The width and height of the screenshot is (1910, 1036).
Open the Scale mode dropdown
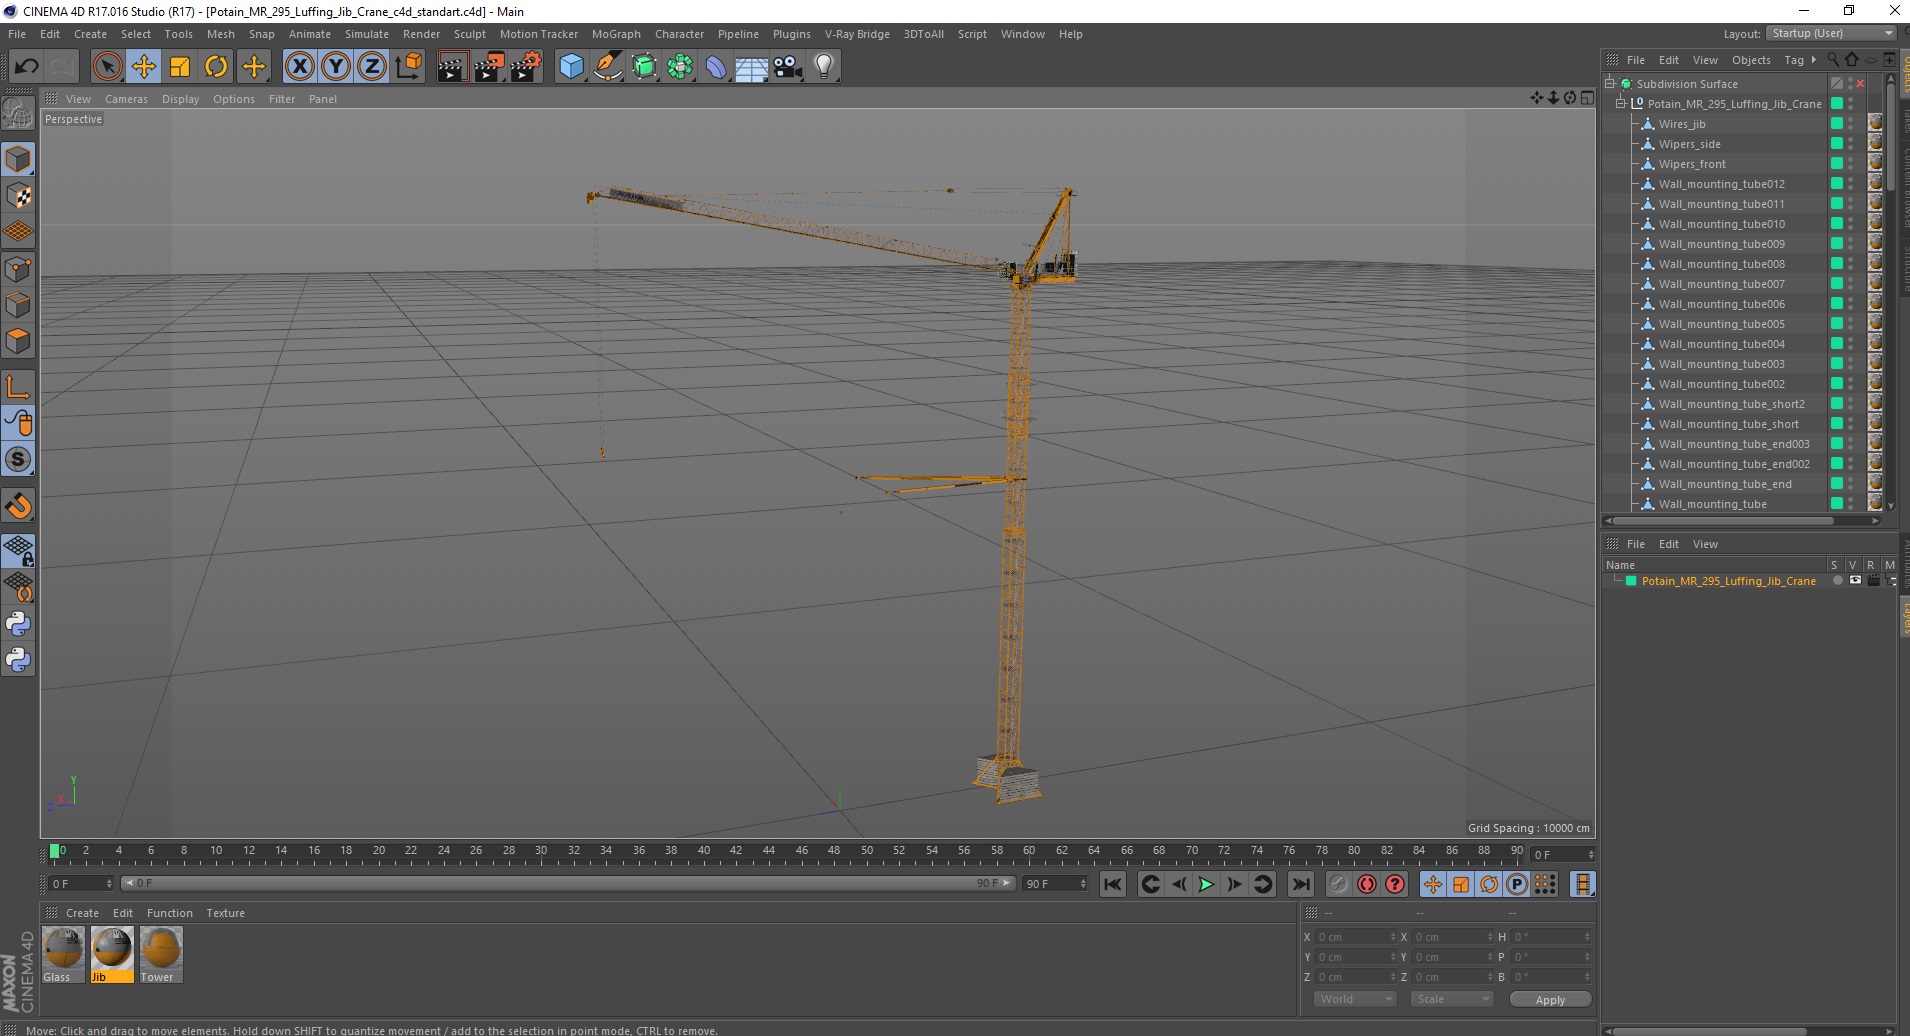pyautogui.click(x=1452, y=999)
